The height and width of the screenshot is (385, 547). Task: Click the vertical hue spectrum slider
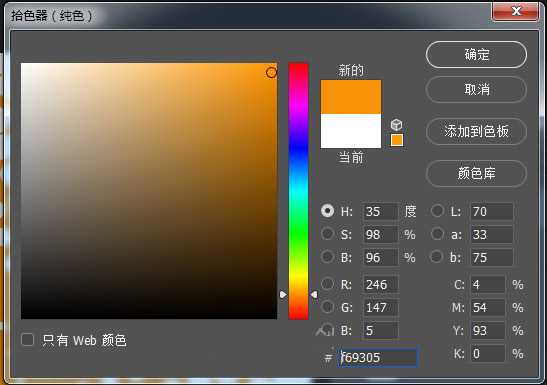coord(298,191)
